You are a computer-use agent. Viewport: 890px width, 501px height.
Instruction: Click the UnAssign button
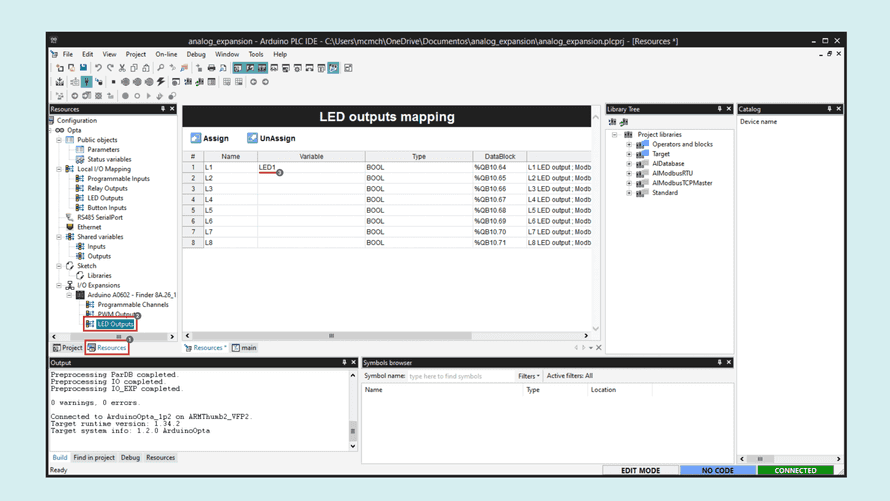point(271,138)
